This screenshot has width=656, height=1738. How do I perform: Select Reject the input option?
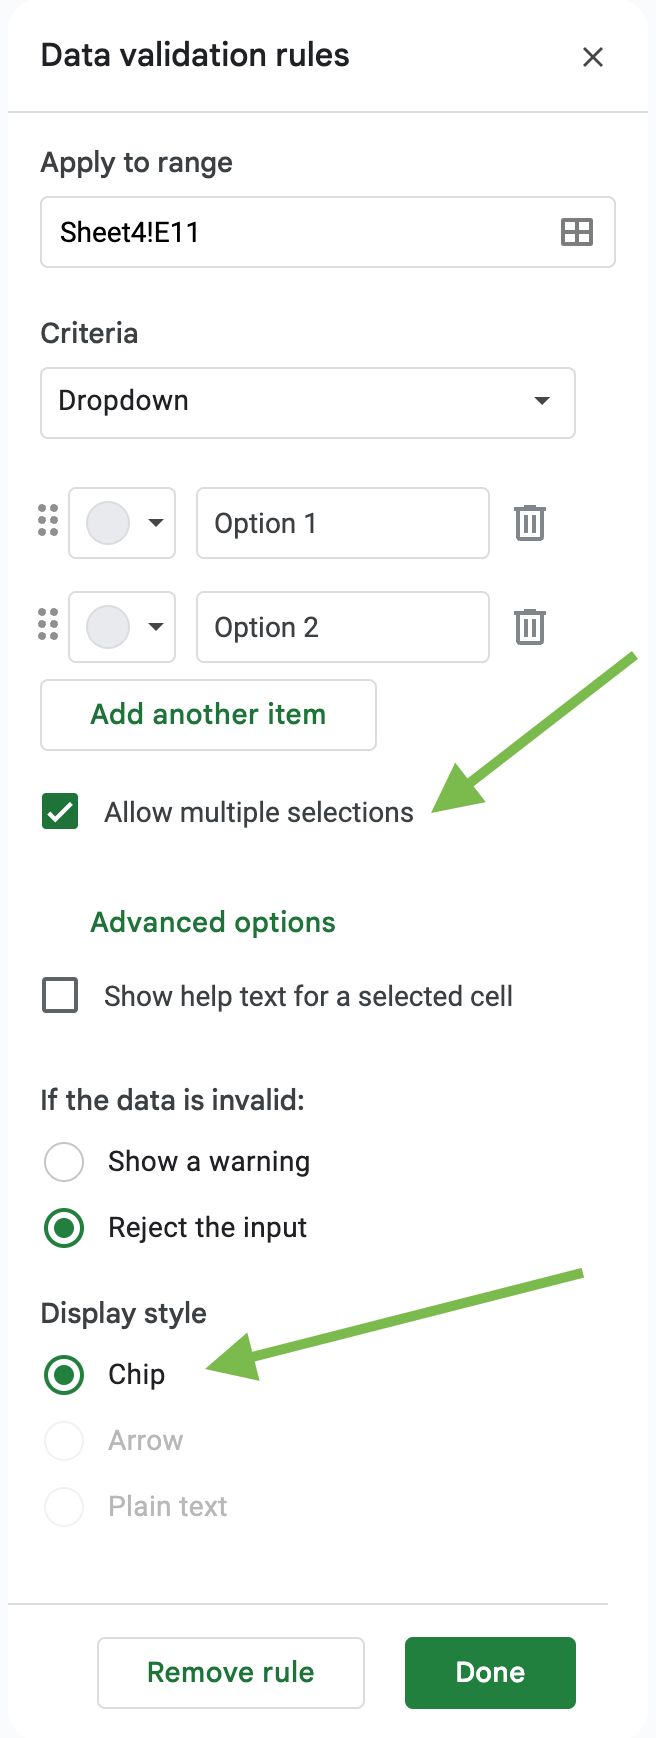click(x=64, y=1228)
